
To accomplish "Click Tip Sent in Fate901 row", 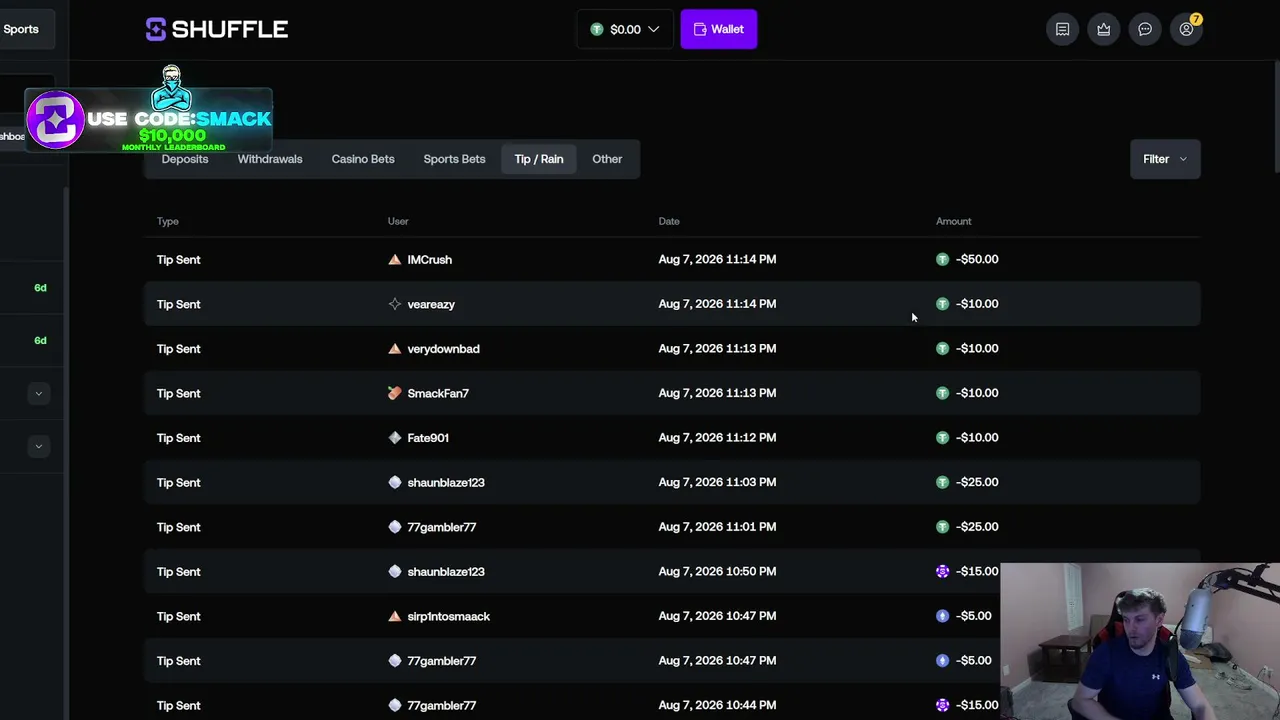I will tap(178, 437).
